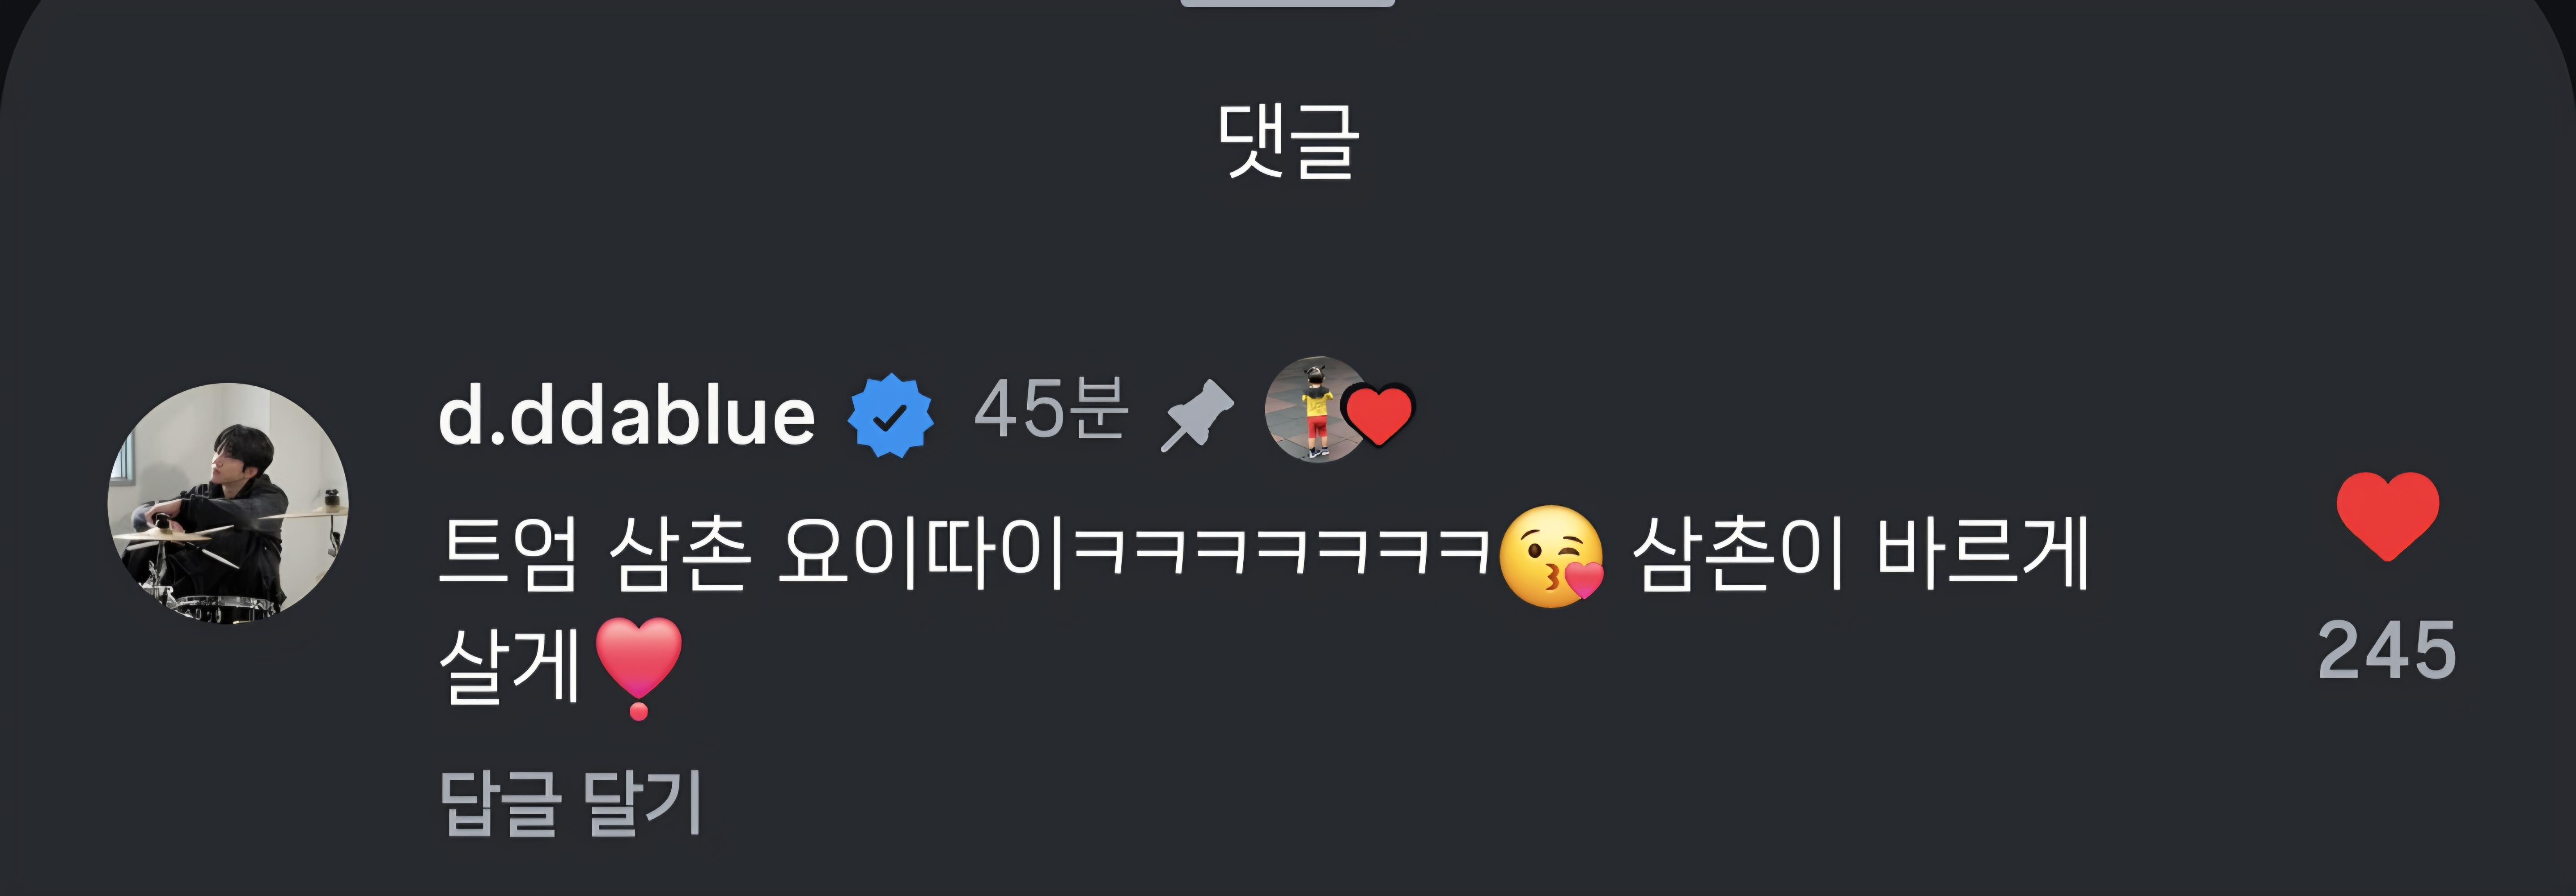Screen dimensions: 2576x896
Task: Click the pinned comment pin icon
Action: pos(1197,415)
